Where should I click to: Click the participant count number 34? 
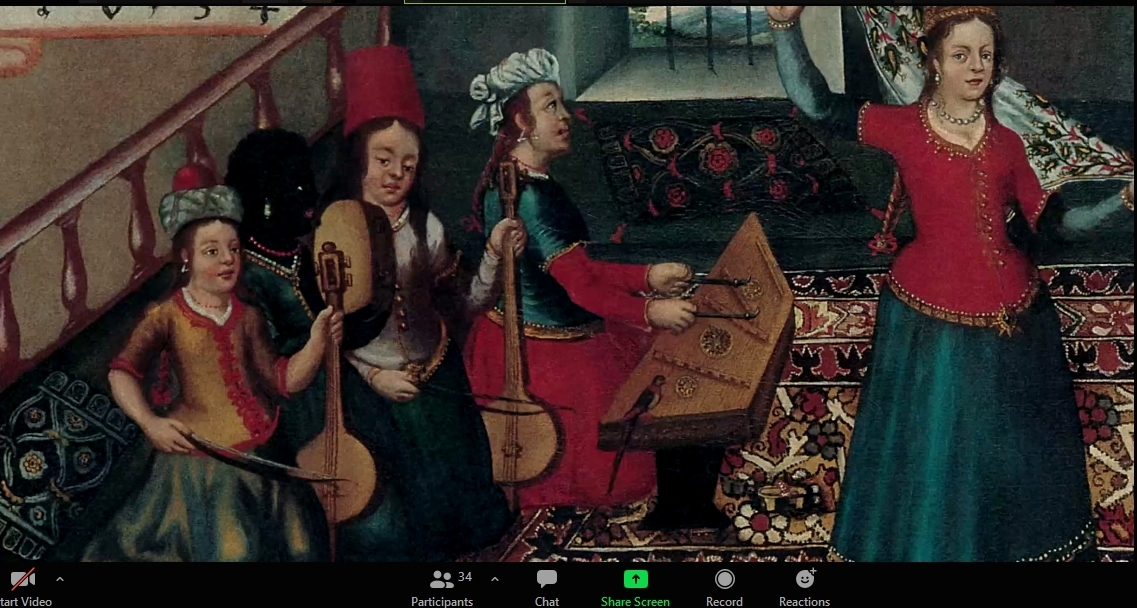click(464, 577)
